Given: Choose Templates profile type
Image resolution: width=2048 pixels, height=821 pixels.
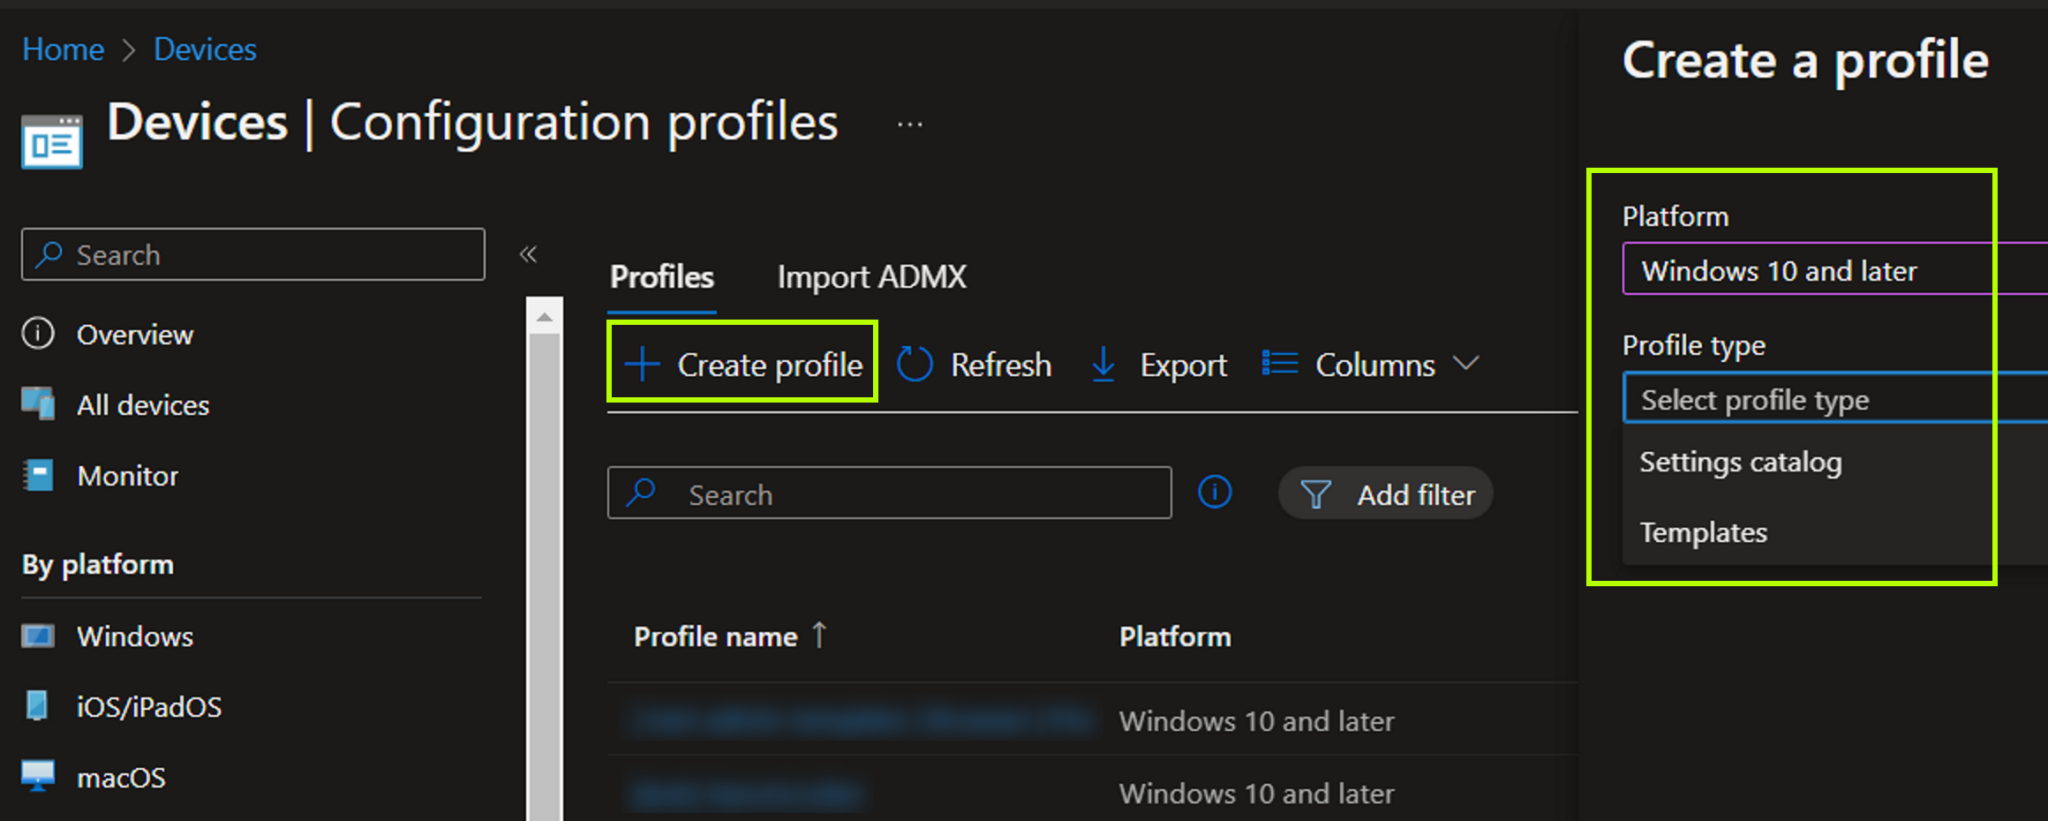Looking at the screenshot, I should [x=1704, y=532].
